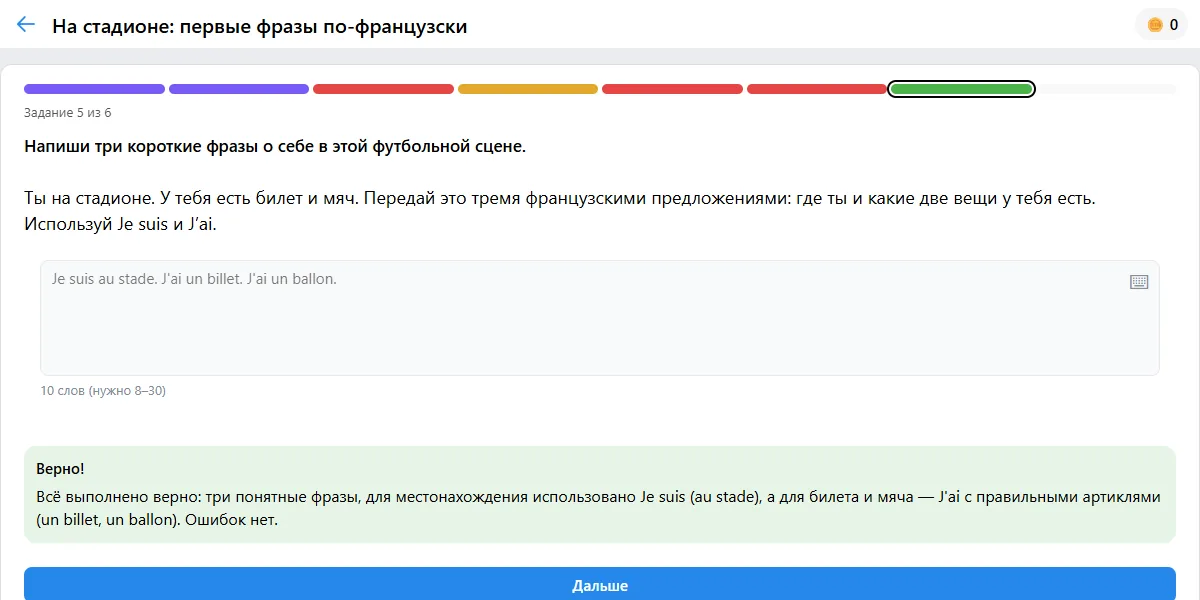The width and height of the screenshot is (1200, 600).
Task: Select the second purple progress segment
Action: [239, 89]
